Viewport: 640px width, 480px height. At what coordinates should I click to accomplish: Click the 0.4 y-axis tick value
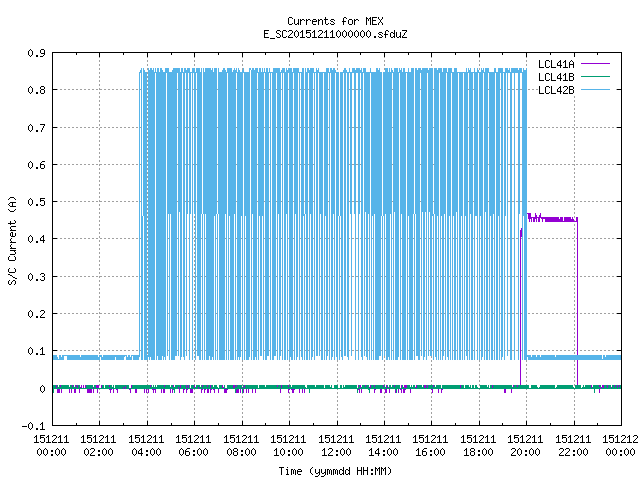36,239
